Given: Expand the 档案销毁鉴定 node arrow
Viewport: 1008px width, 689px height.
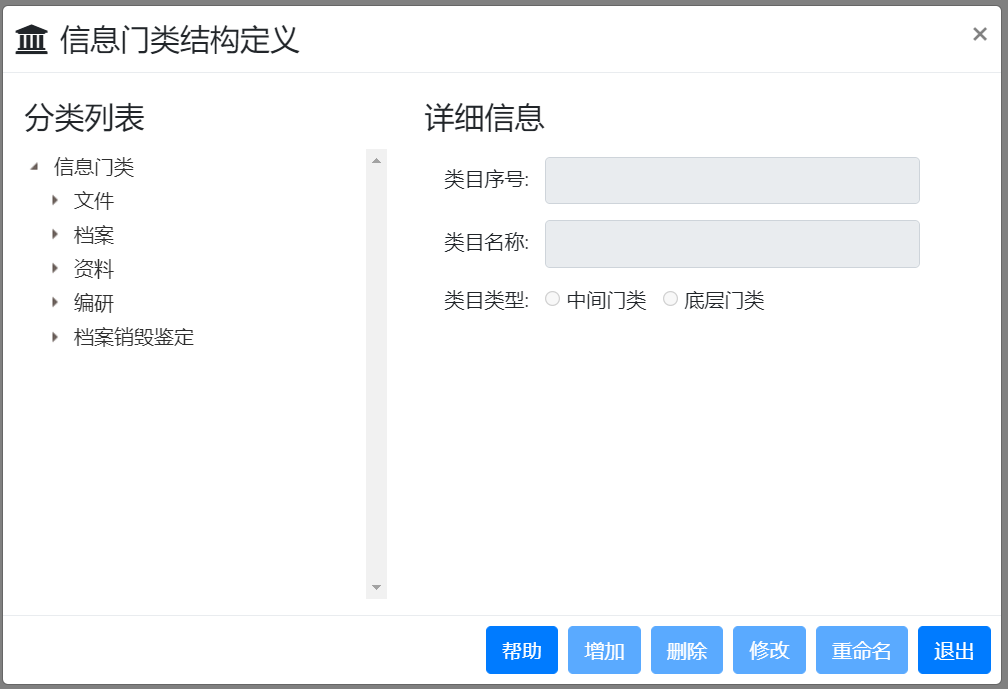Looking at the screenshot, I should pyautogui.click(x=56, y=337).
